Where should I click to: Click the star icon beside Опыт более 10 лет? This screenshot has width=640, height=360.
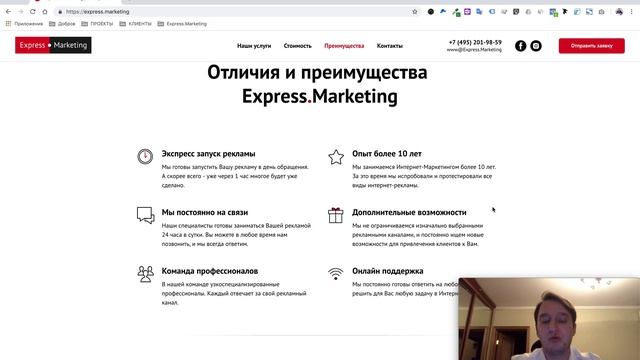click(336, 157)
